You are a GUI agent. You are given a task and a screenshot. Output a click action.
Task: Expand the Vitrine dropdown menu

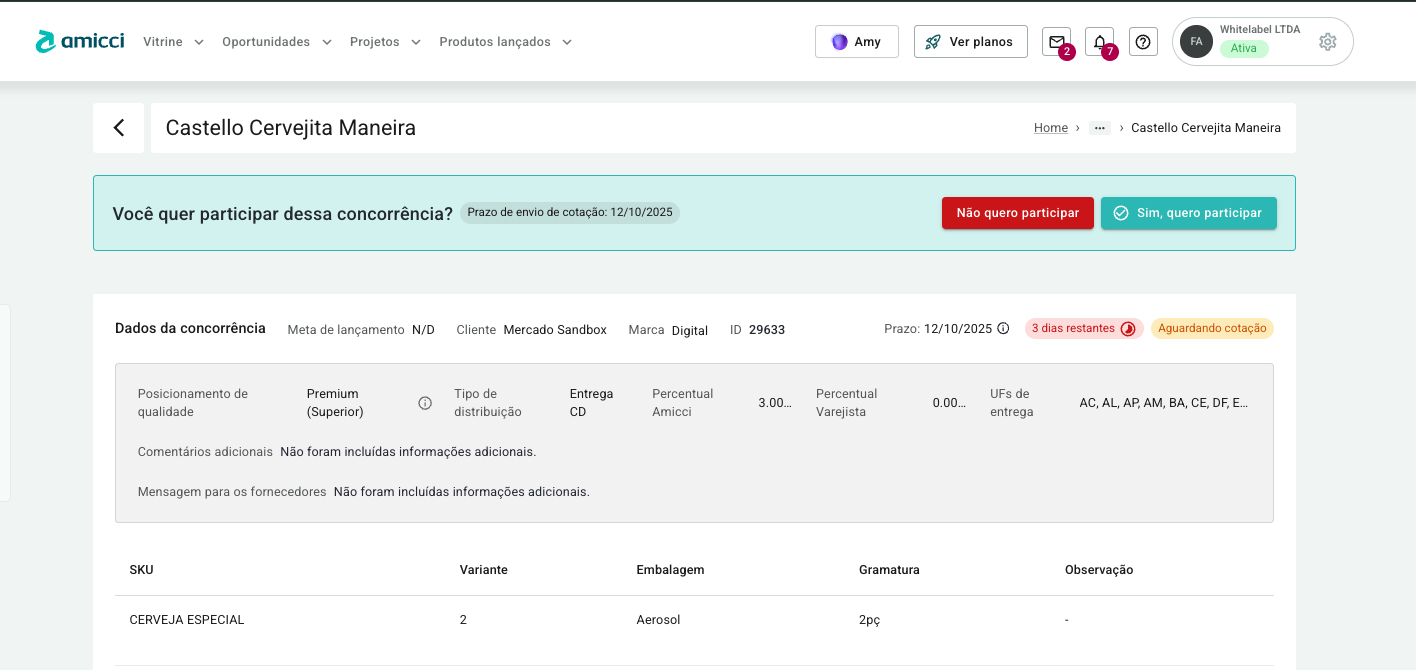pyautogui.click(x=173, y=42)
